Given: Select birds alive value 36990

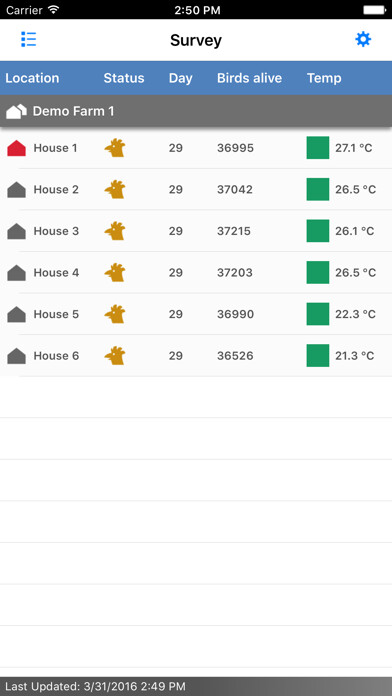Looking at the screenshot, I should [235, 314].
